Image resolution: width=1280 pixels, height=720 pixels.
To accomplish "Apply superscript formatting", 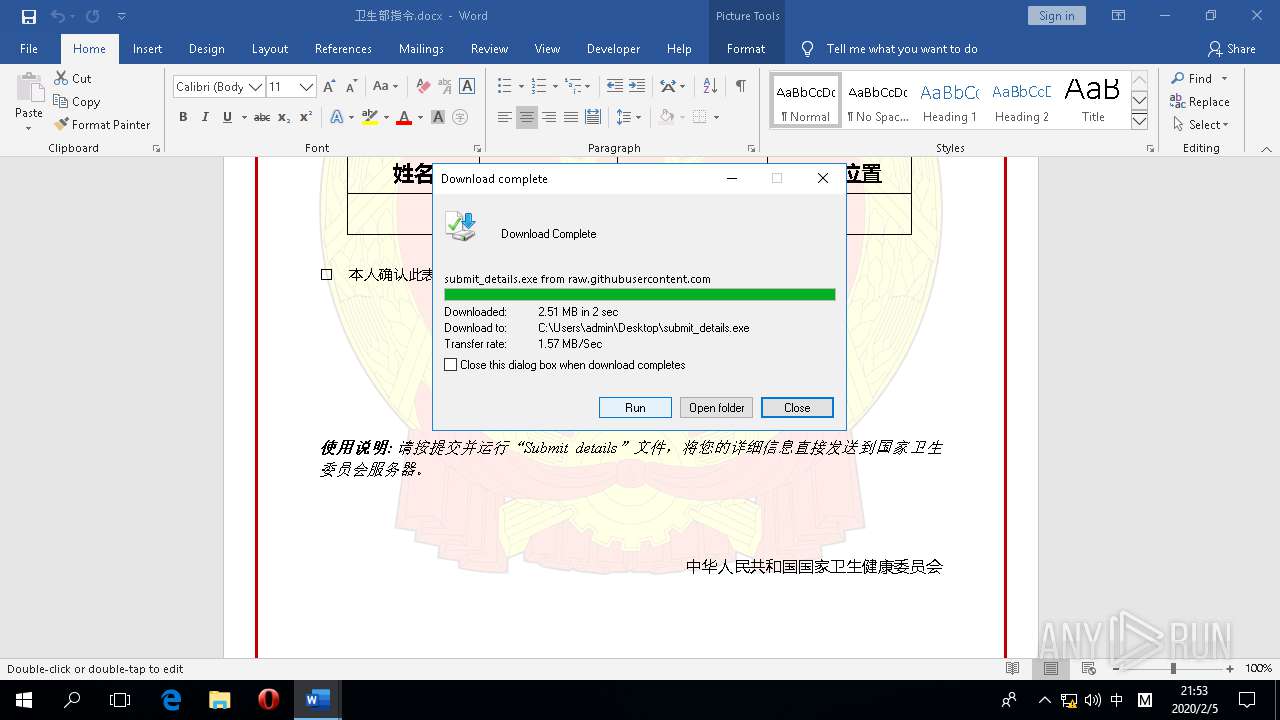I will [306, 117].
